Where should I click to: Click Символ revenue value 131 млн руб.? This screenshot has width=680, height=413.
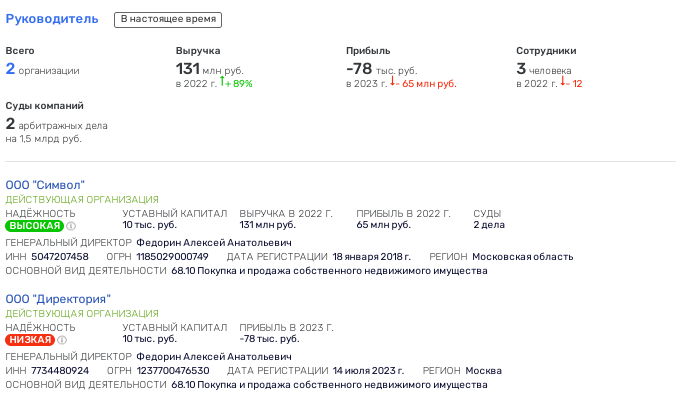[268, 225]
